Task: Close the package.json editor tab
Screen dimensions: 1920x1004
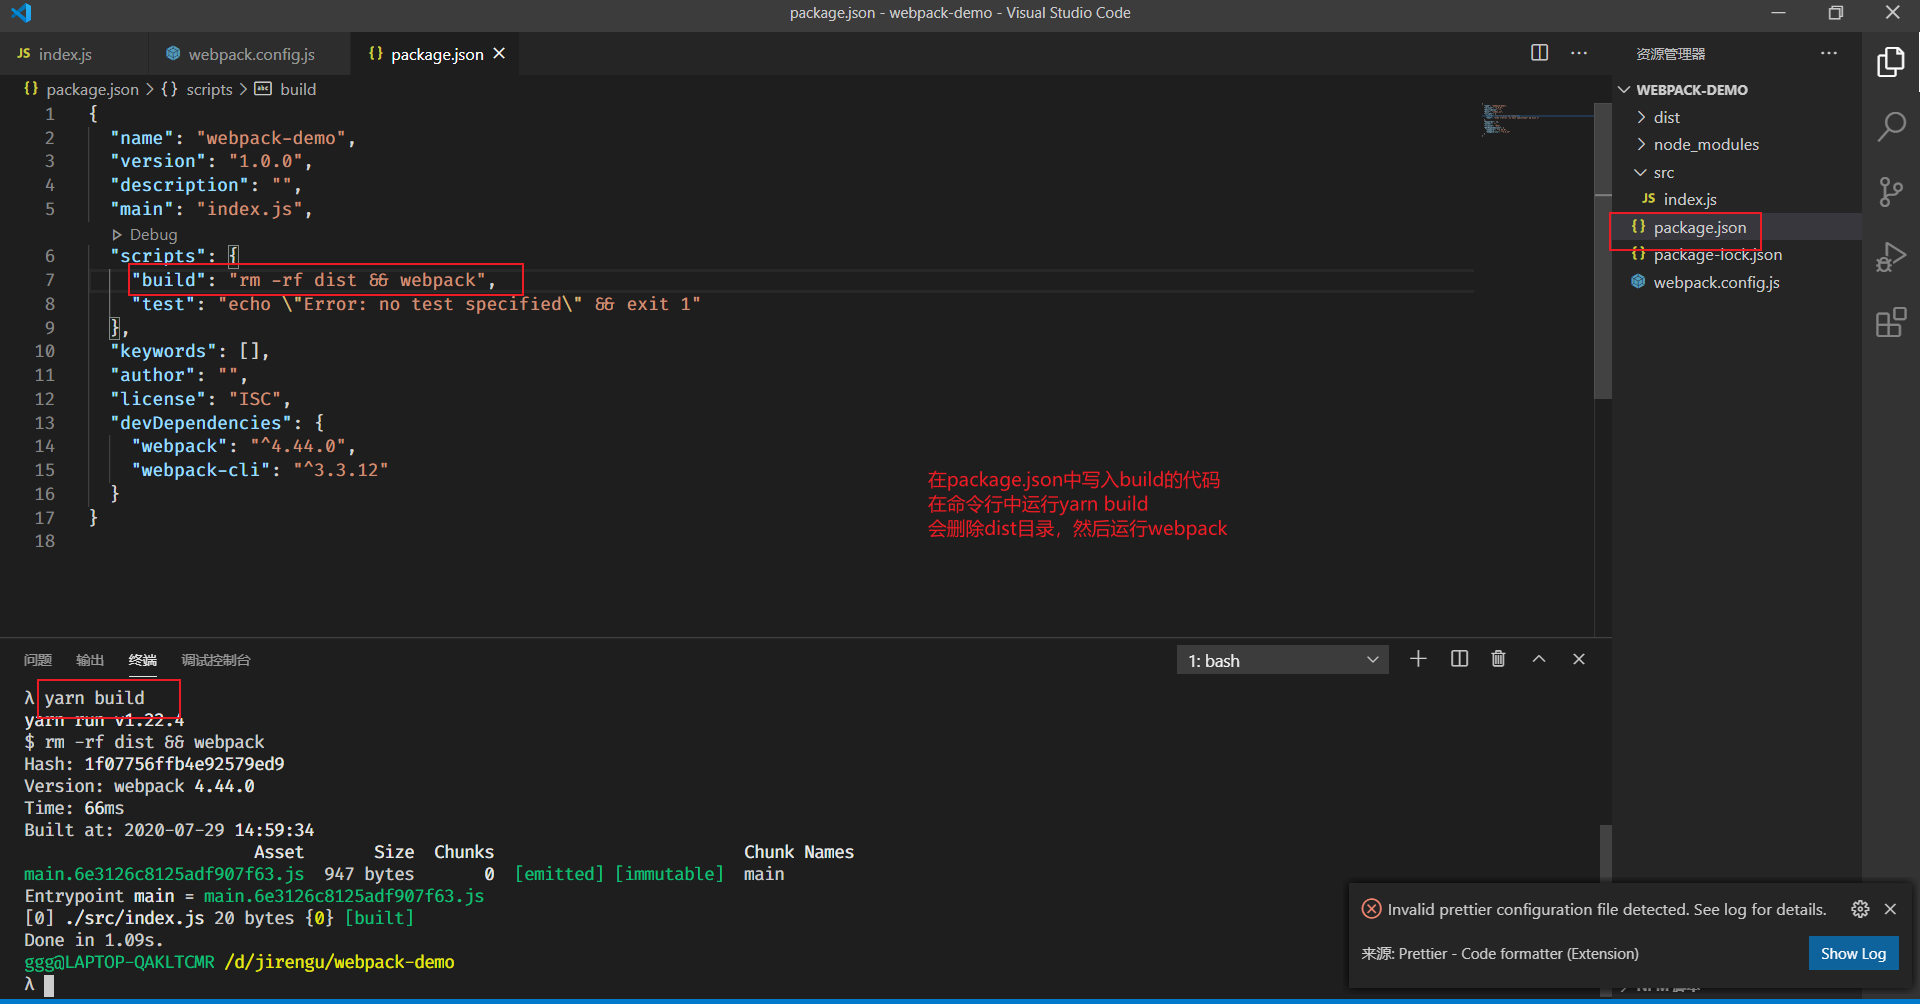Action: point(499,53)
